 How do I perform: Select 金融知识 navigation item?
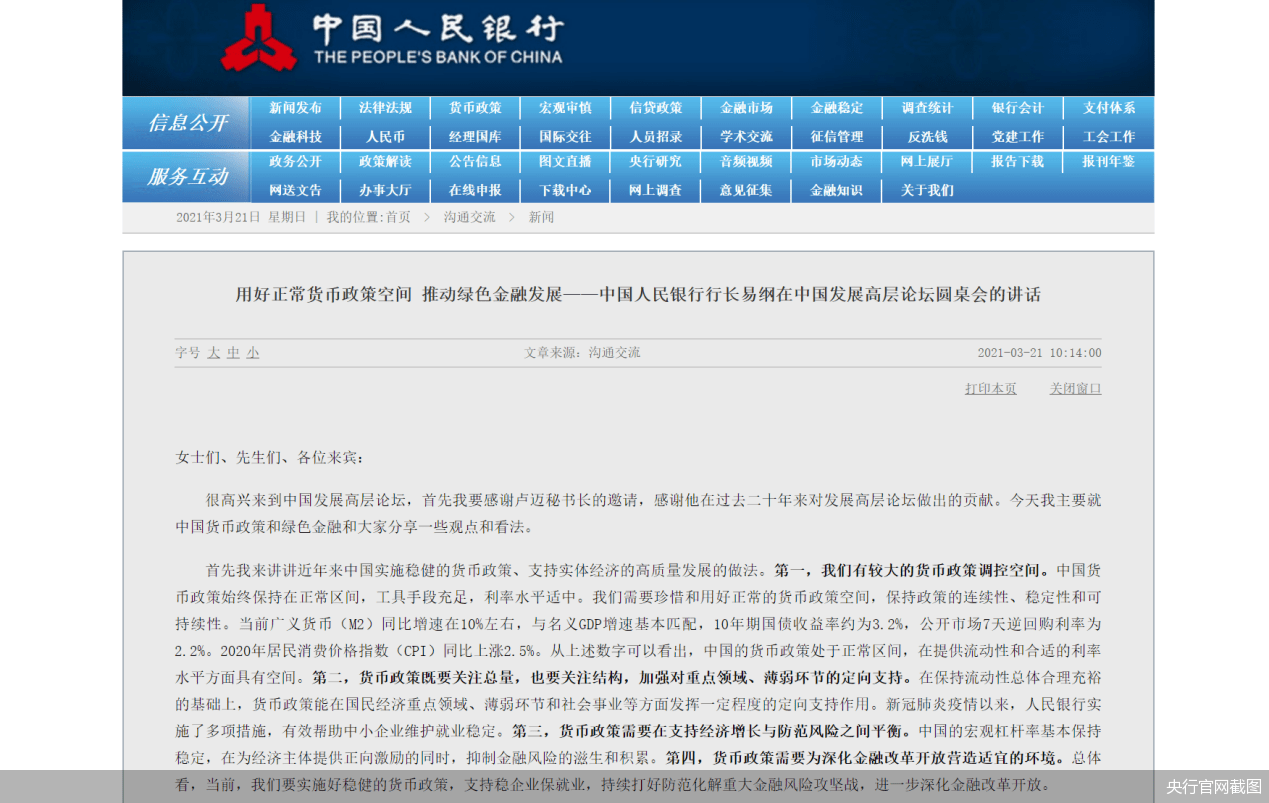pos(836,190)
